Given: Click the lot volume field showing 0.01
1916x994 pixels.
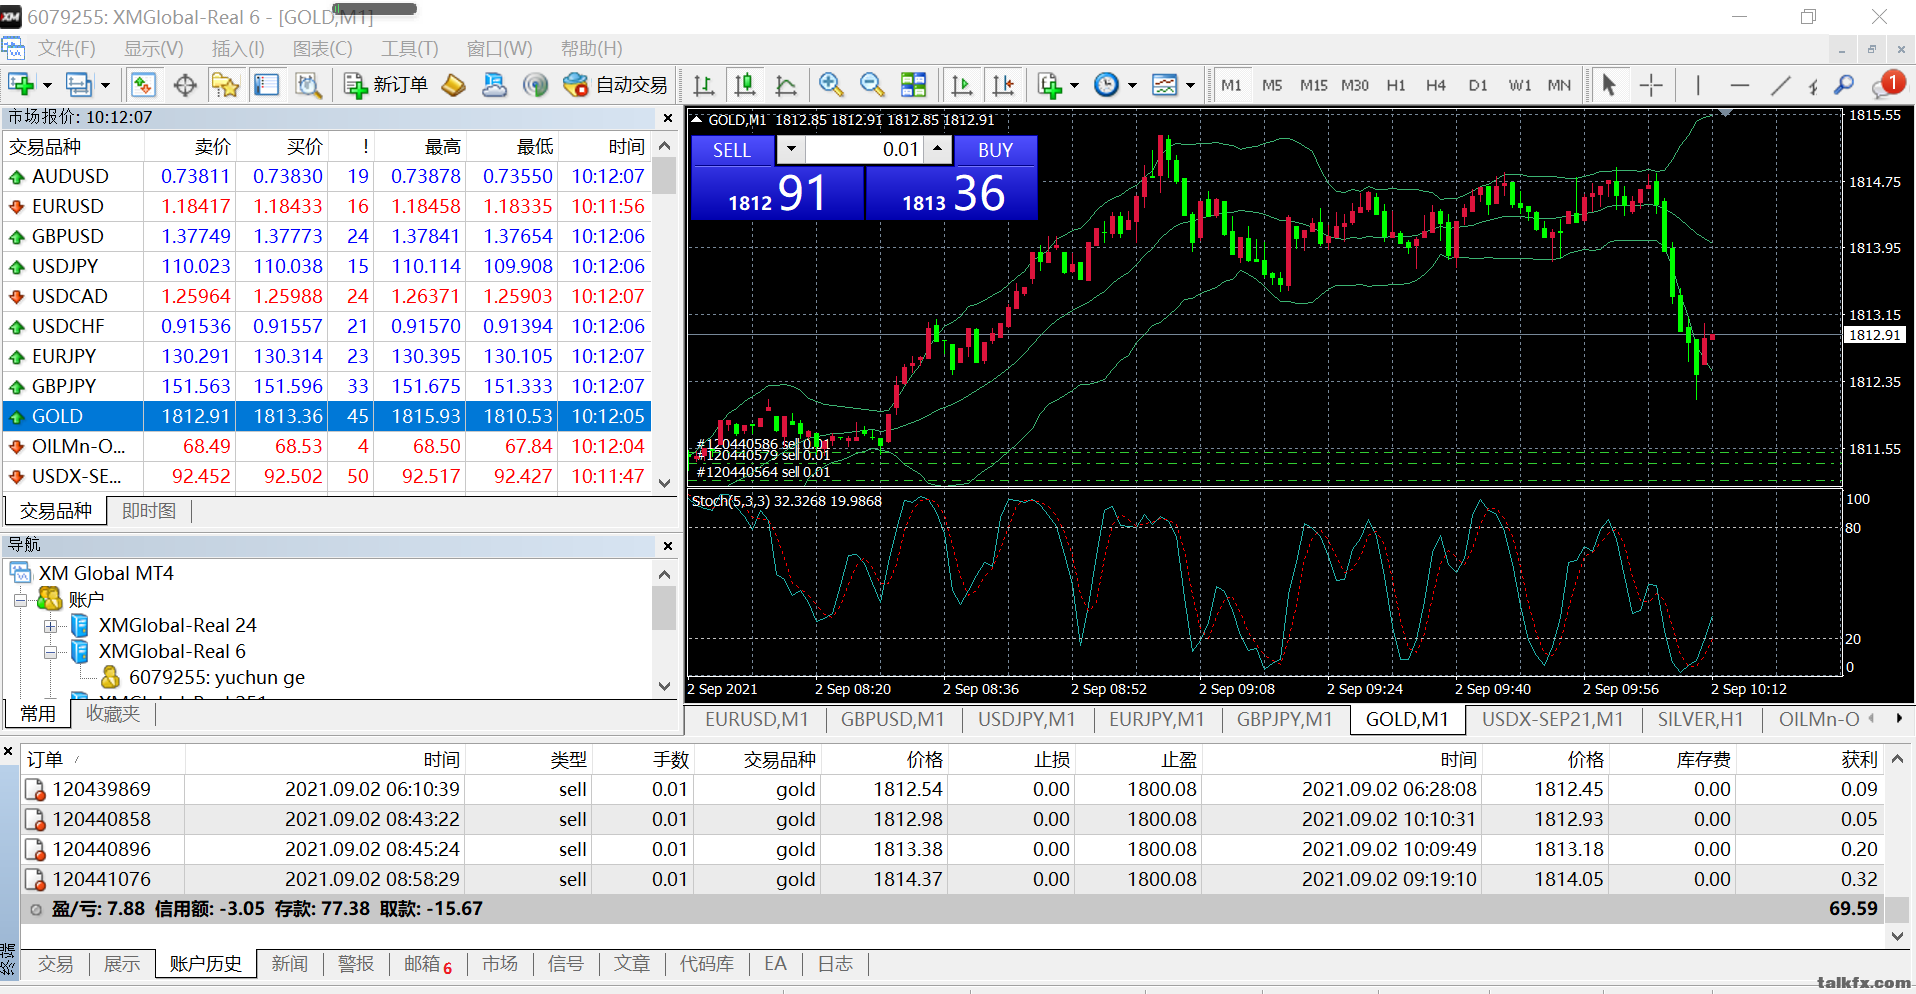Looking at the screenshot, I should [865, 150].
